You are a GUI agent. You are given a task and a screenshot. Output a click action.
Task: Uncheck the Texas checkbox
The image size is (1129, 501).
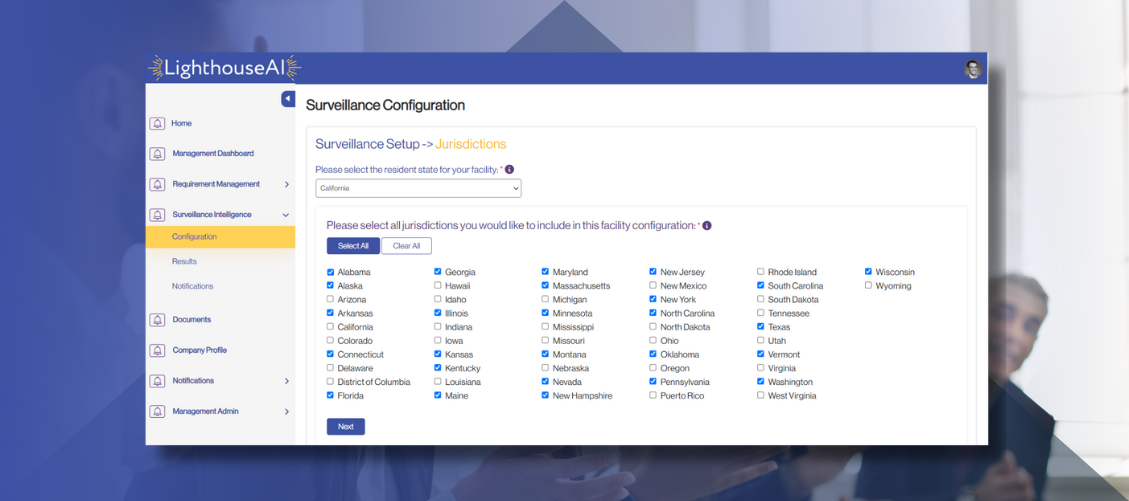[x=760, y=327]
